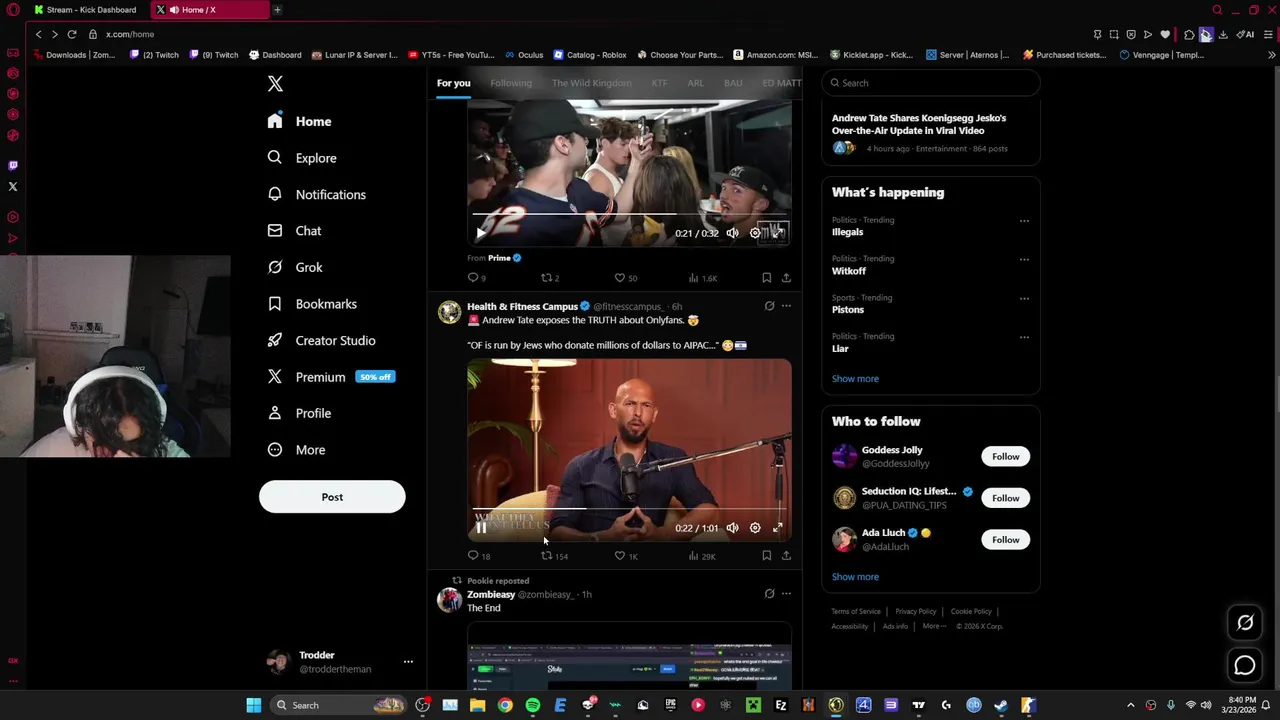This screenshot has height=720, width=1280.
Task: Like the Health & Fitness post
Action: 619,556
